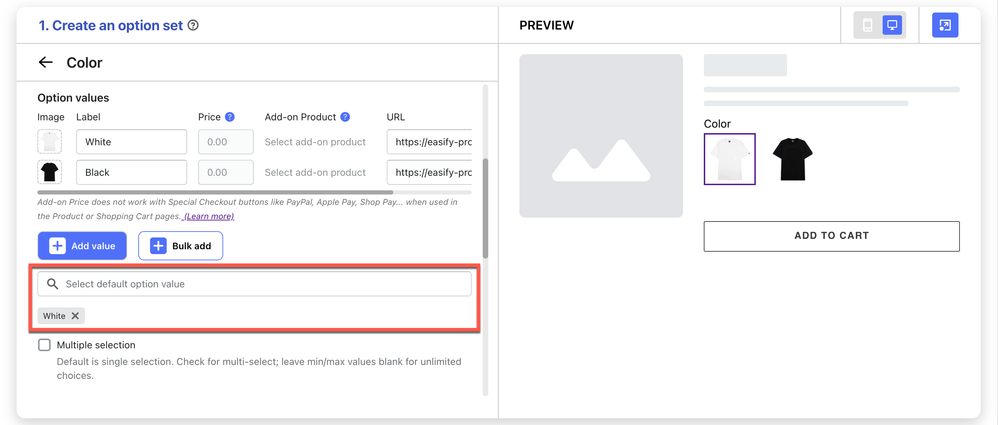Click the ADD TO CART button
The width and height of the screenshot is (998, 425).
coord(831,236)
